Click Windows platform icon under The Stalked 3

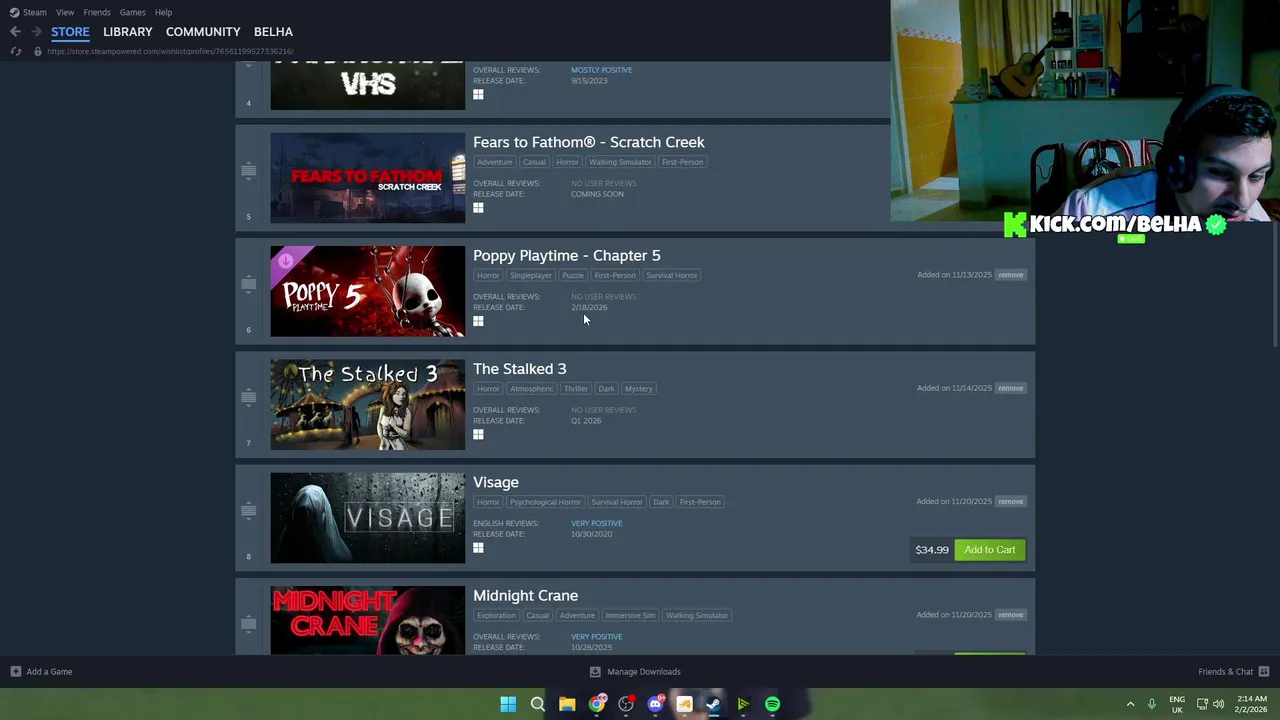tap(478, 434)
